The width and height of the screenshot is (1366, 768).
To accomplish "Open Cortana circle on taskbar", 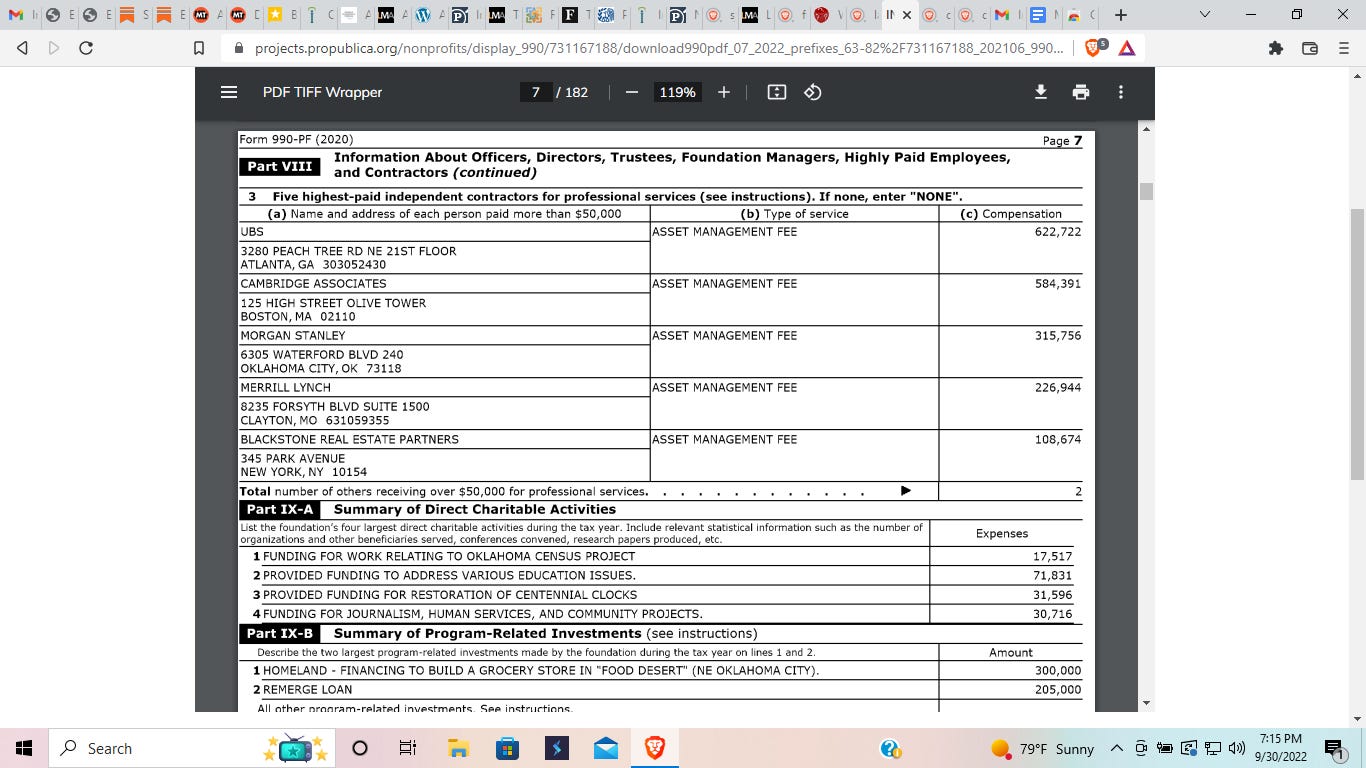I will tap(360, 748).
